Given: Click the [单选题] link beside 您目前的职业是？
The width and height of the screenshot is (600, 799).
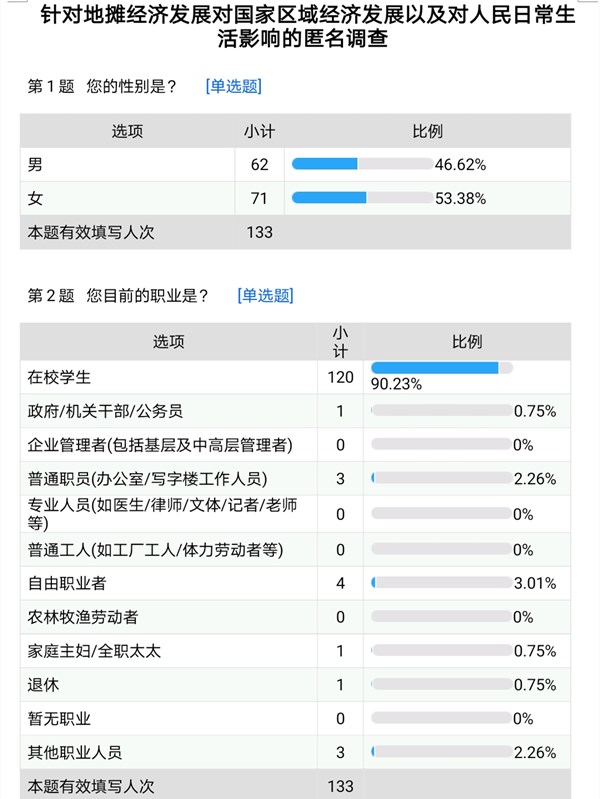Looking at the screenshot, I should coord(265,295).
